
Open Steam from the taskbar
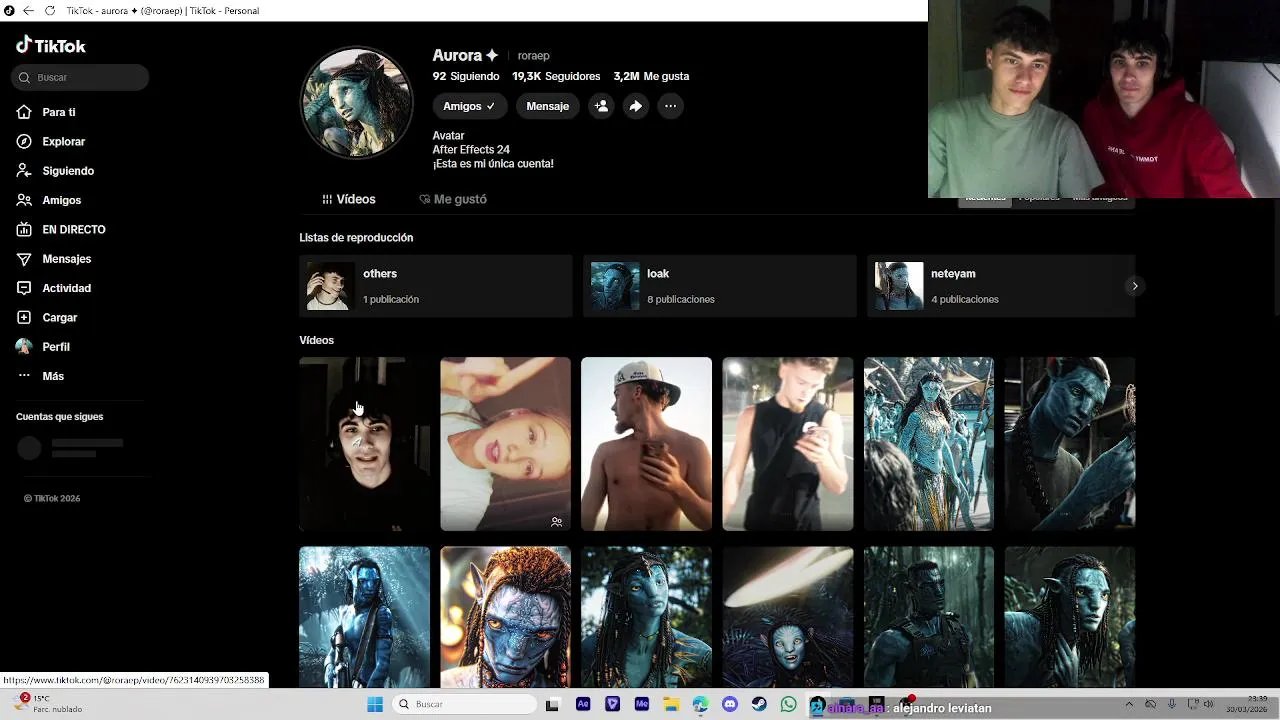click(x=760, y=704)
